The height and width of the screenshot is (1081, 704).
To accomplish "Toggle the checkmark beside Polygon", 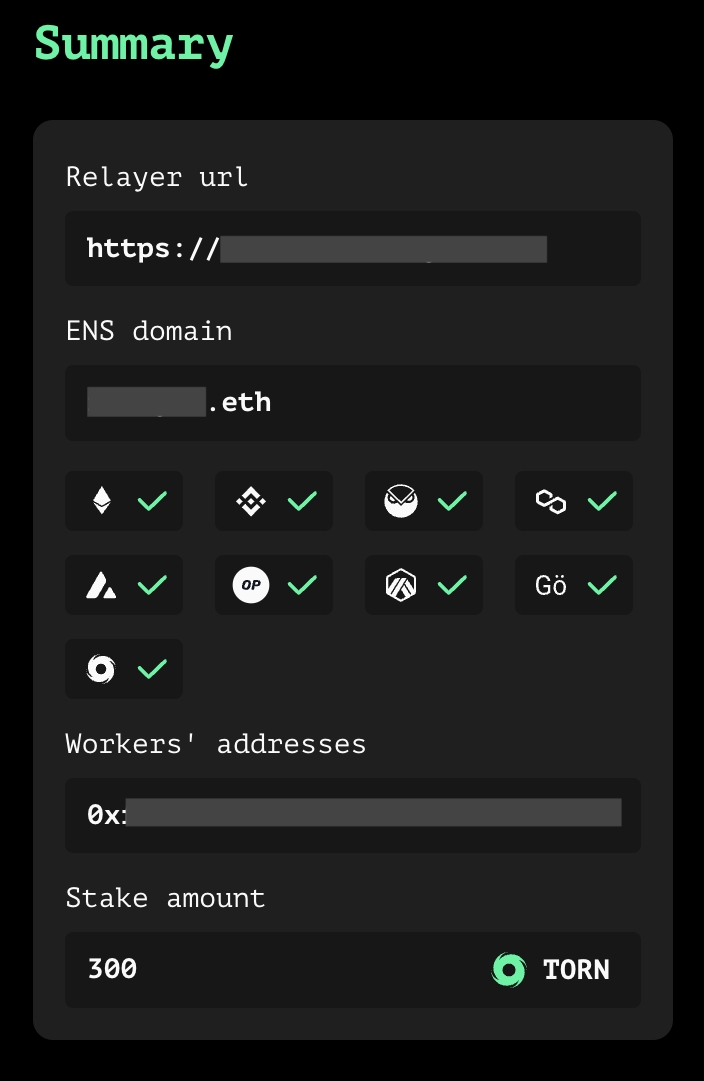I will point(602,501).
